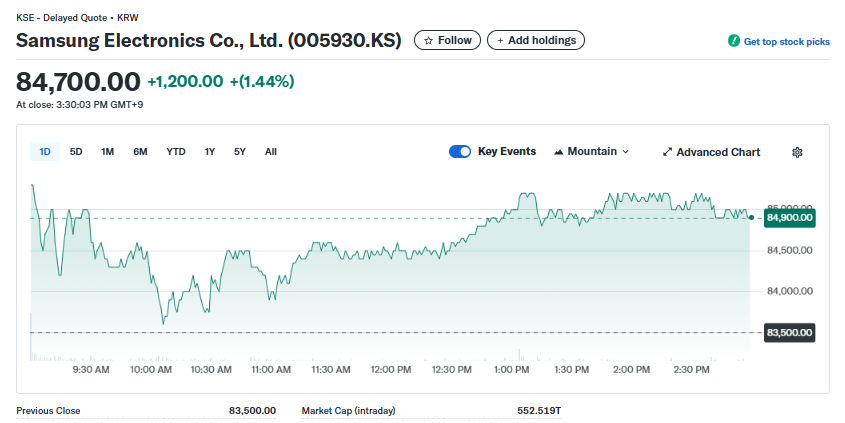Select the 1Y range tab

[210, 152]
